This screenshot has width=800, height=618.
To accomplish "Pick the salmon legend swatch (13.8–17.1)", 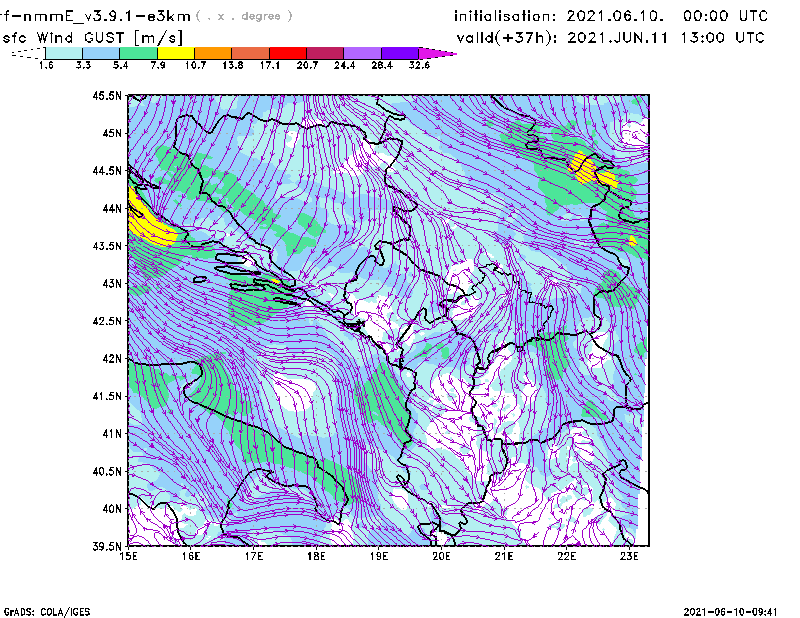I will [x=251, y=53].
